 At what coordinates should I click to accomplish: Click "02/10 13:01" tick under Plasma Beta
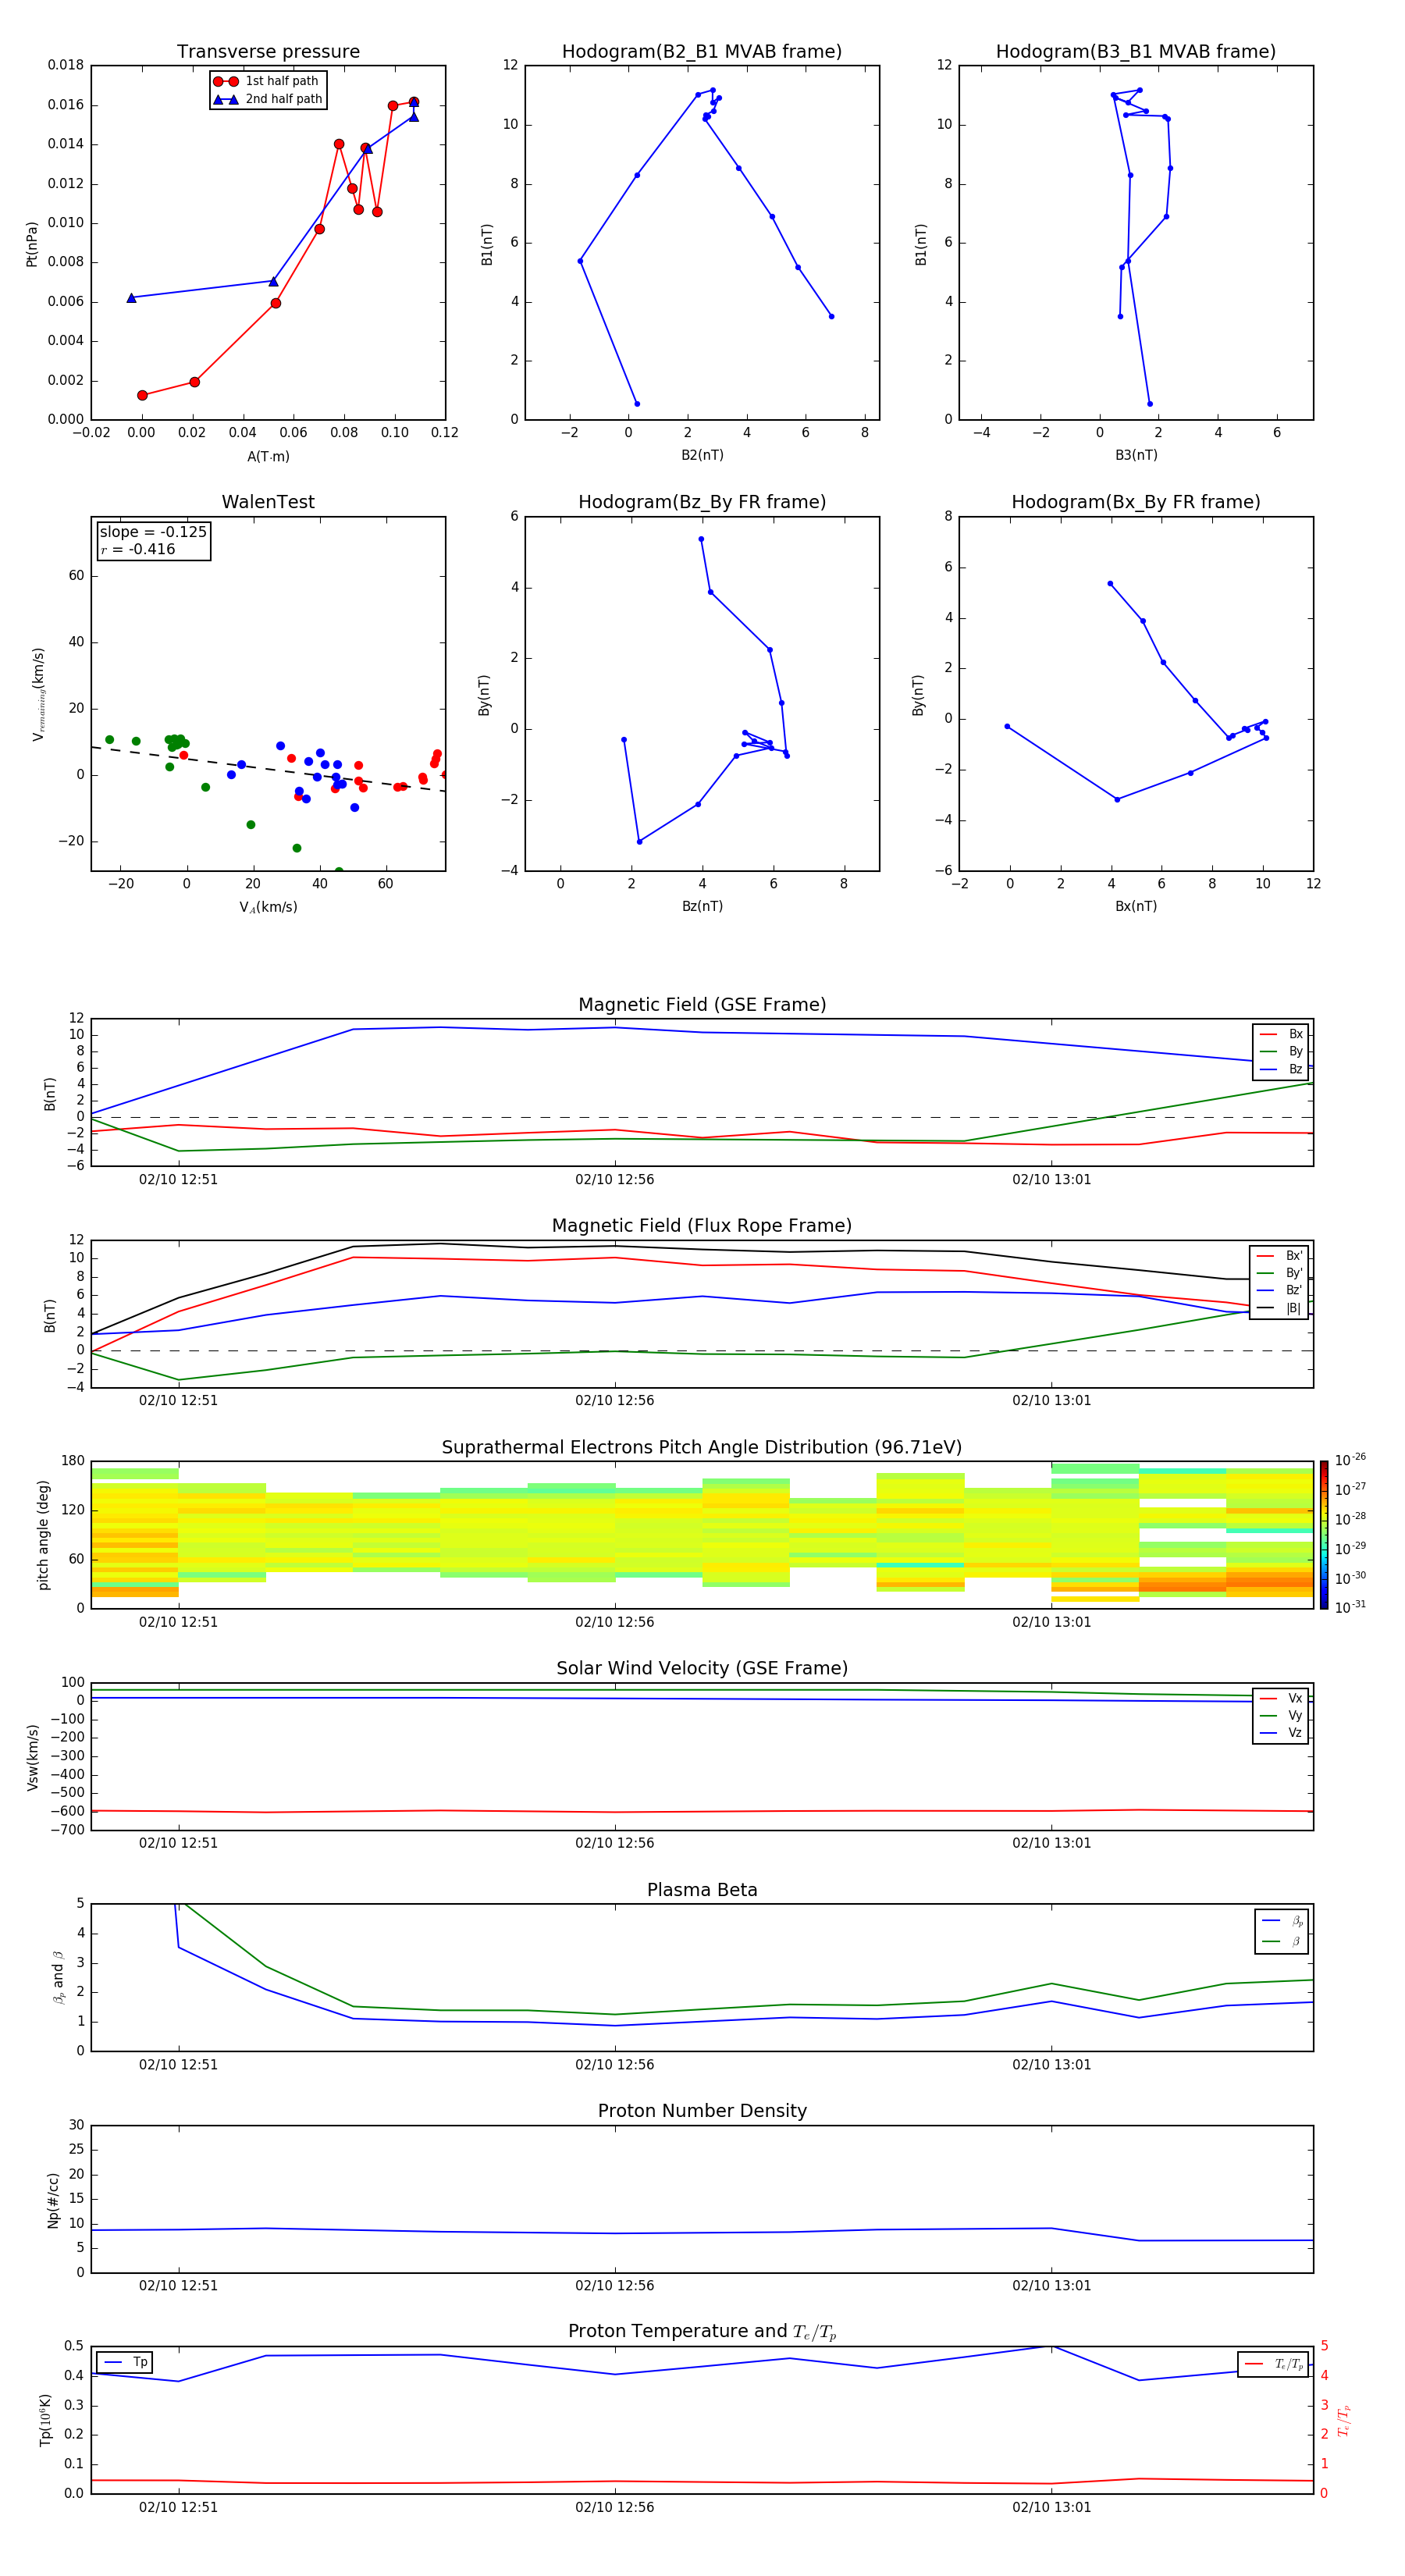1051,2065
